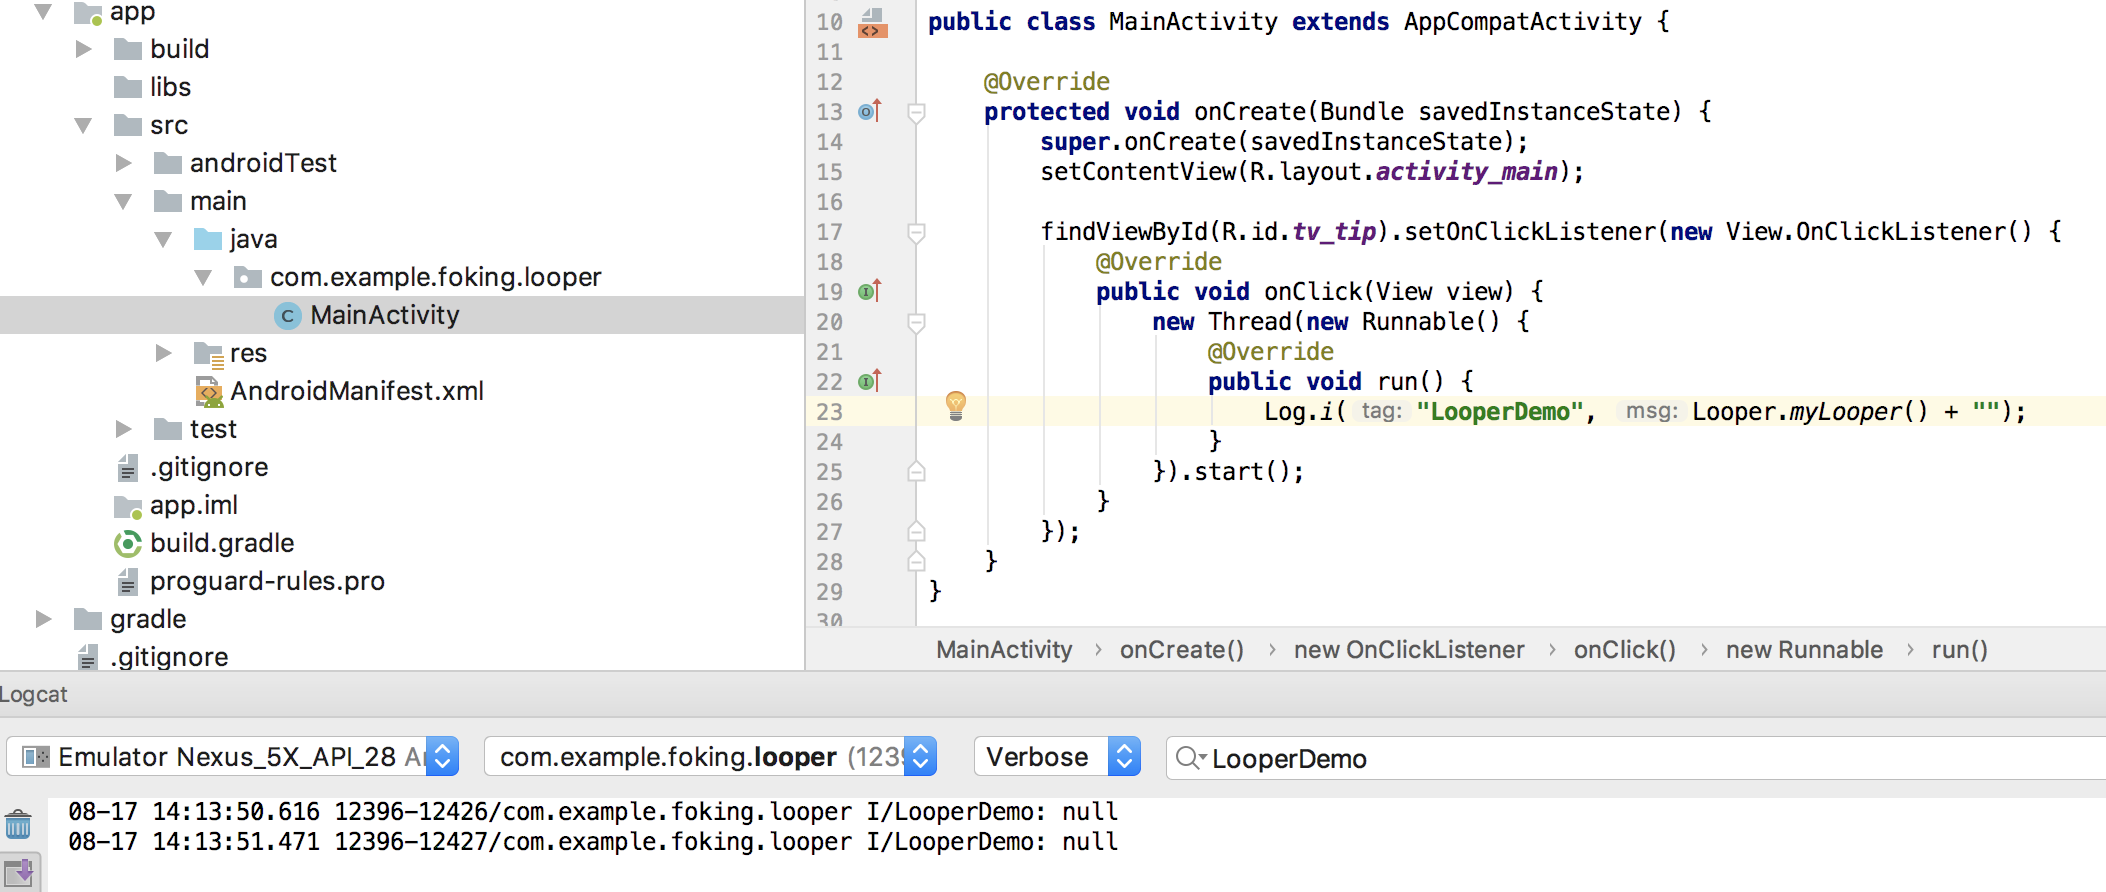Click the build.gradle file icon
Viewport: 2106px width, 892px height.
point(128,544)
